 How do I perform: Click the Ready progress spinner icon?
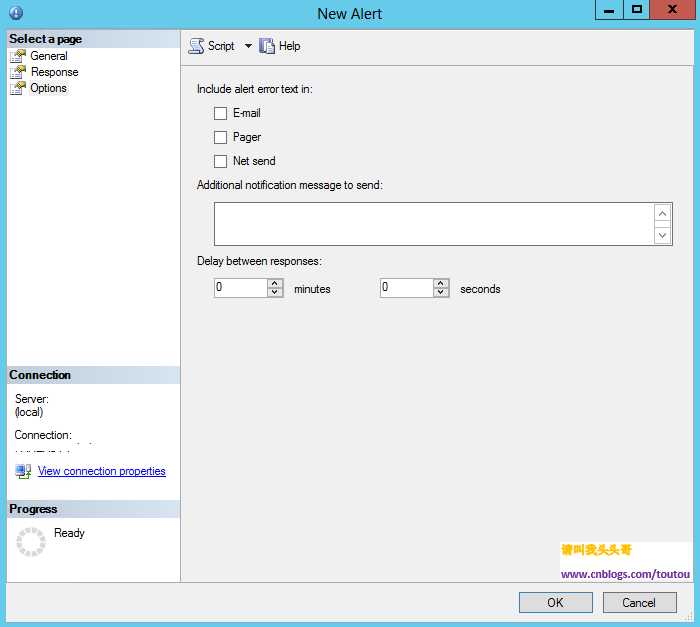click(x=31, y=542)
